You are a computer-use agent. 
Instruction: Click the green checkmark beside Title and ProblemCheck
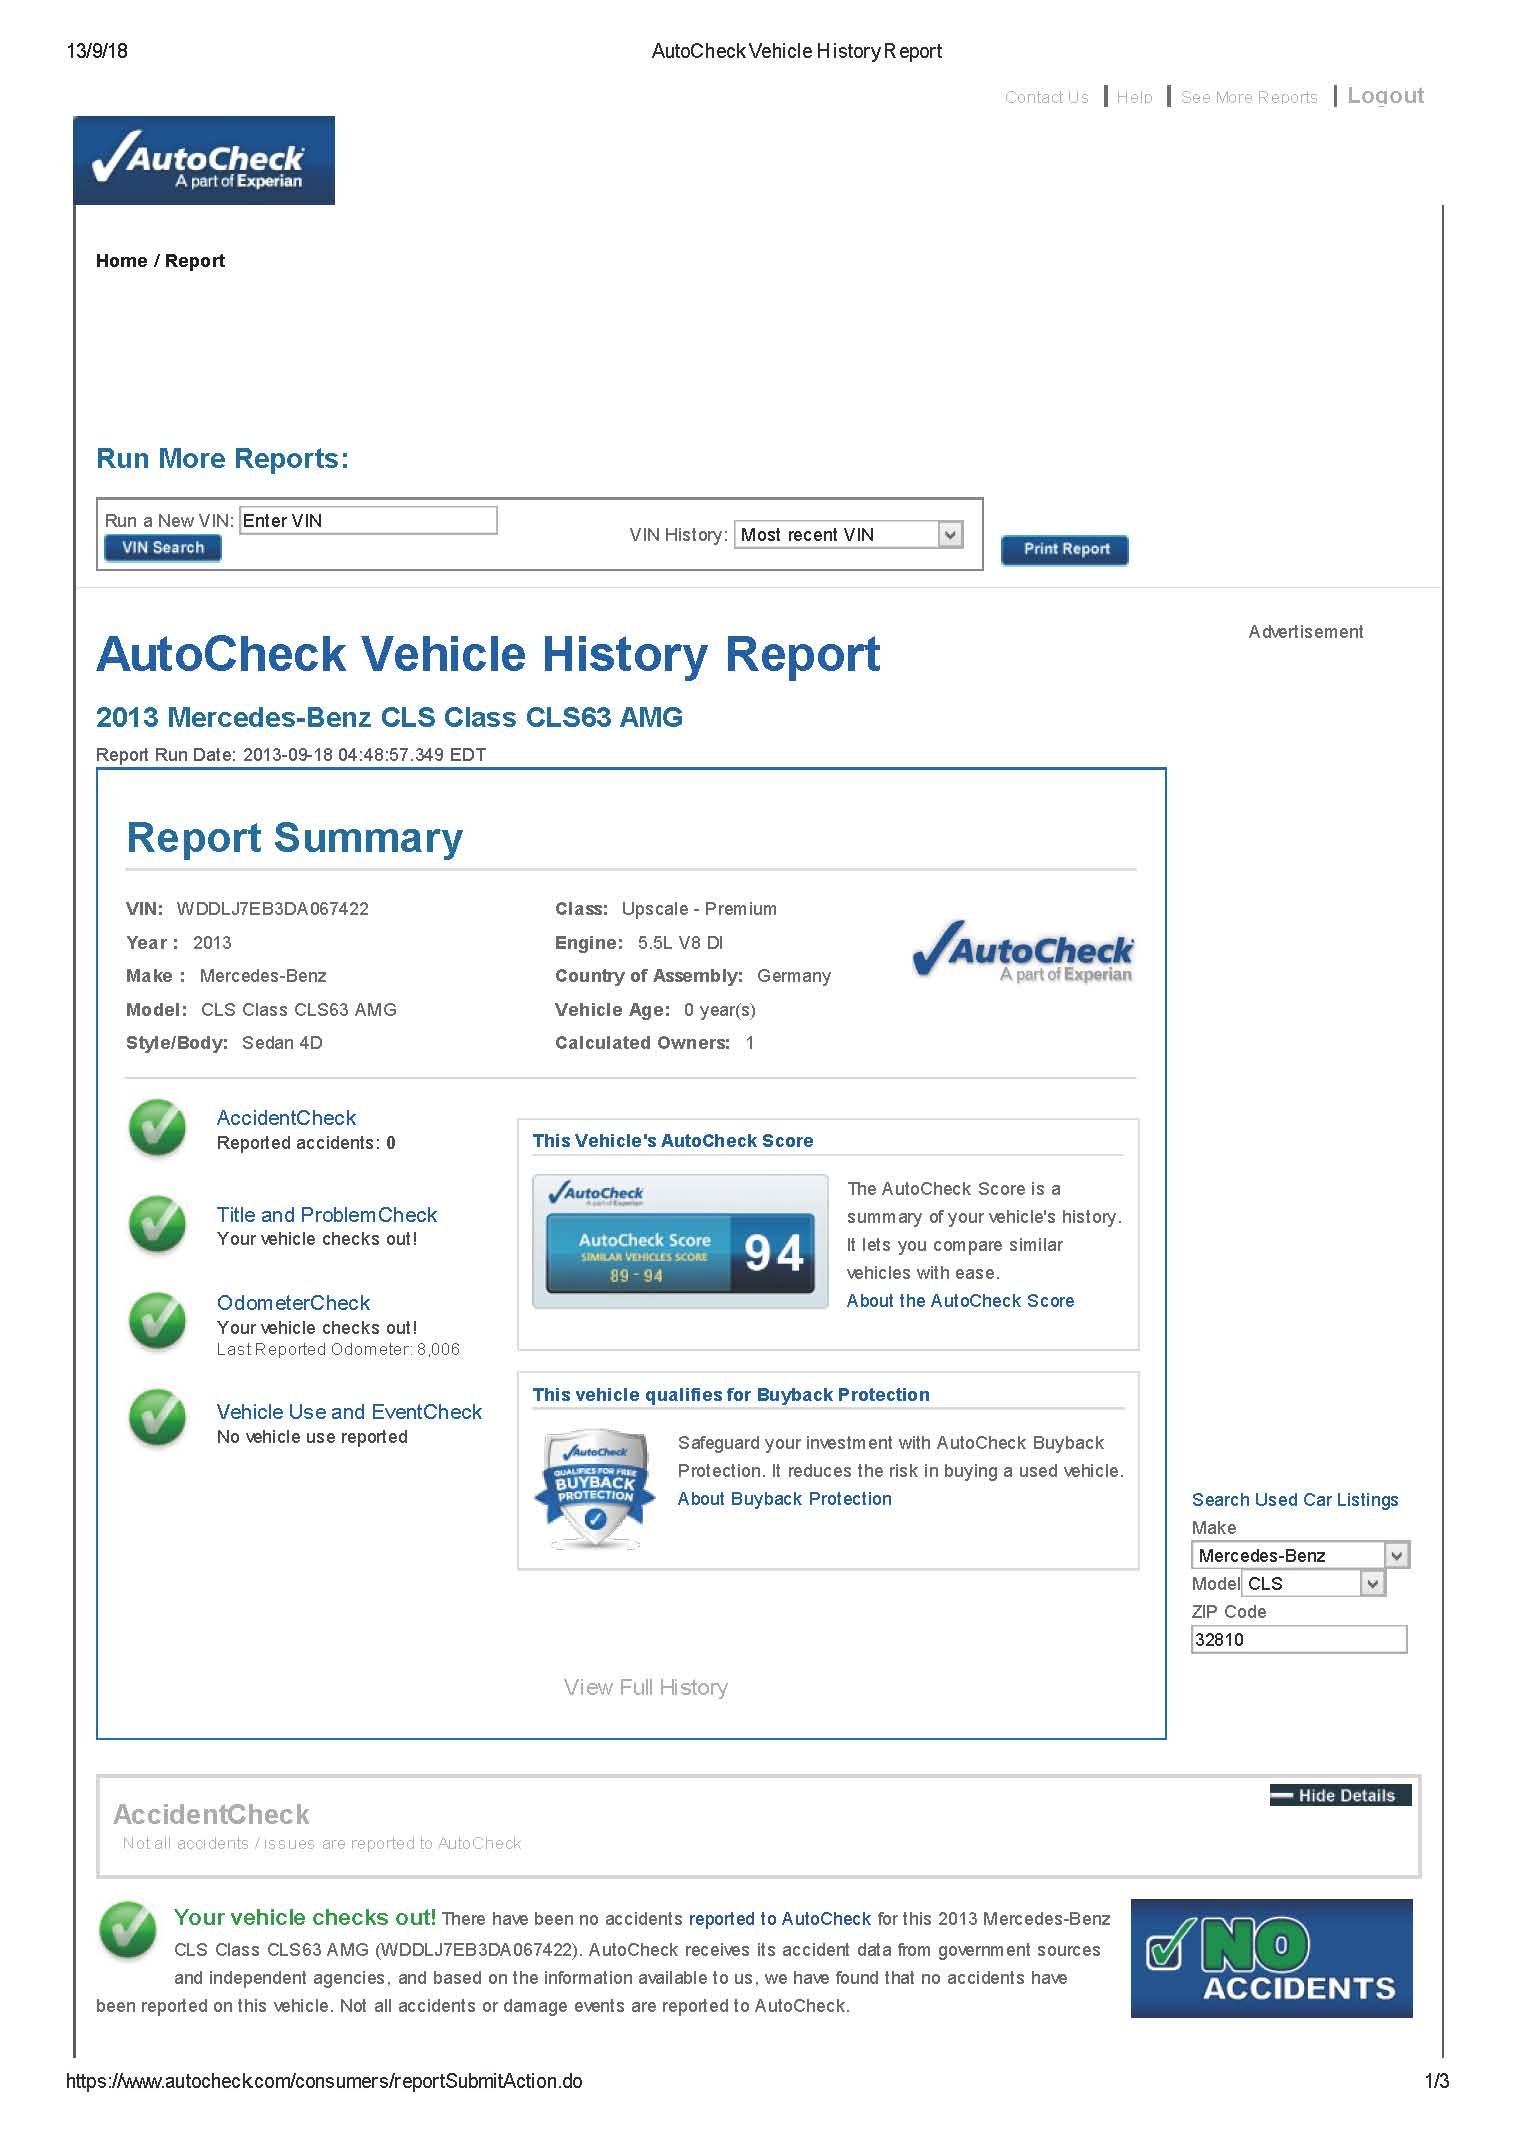pos(157,1224)
